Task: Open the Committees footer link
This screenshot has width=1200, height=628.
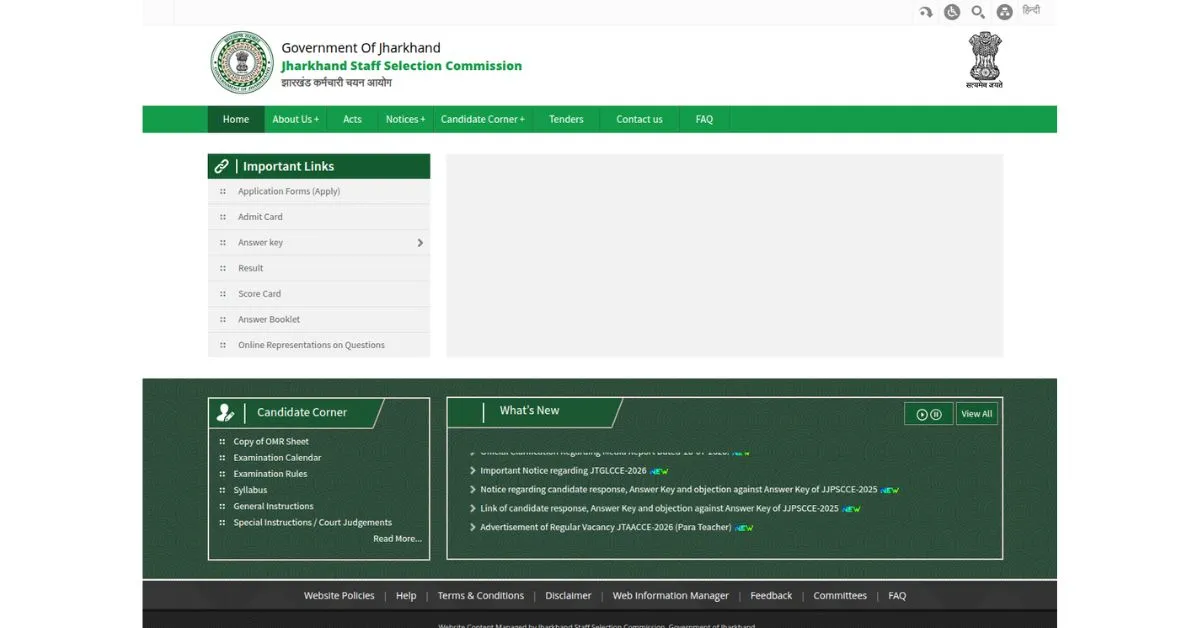Action: (840, 596)
